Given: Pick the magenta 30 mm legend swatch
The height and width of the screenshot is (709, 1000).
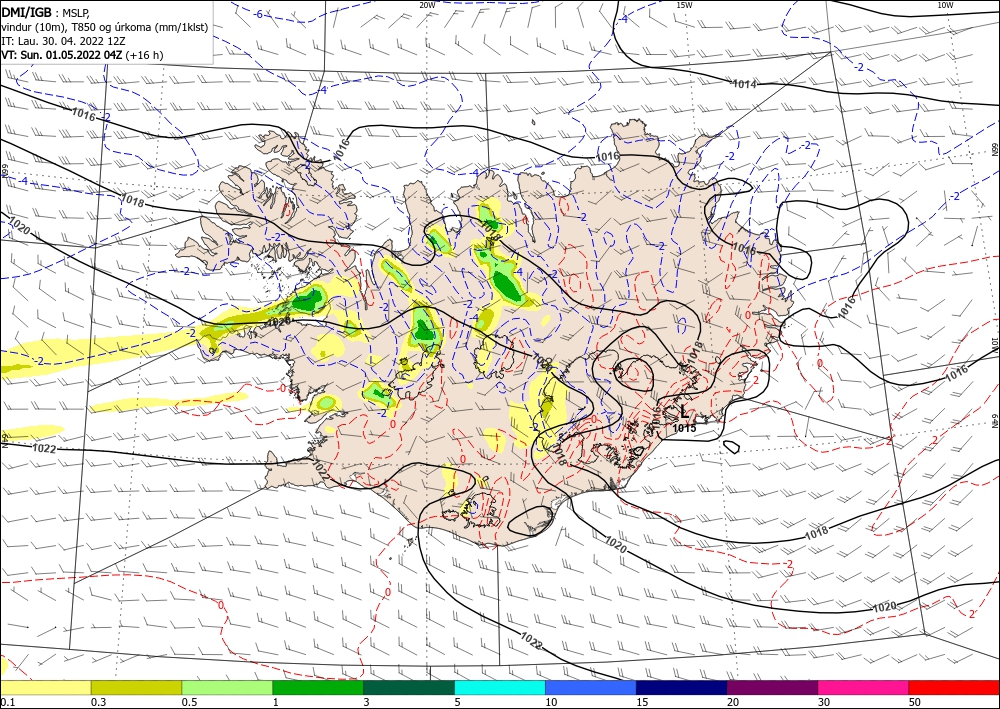Looking at the screenshot, I should point(864,687).
